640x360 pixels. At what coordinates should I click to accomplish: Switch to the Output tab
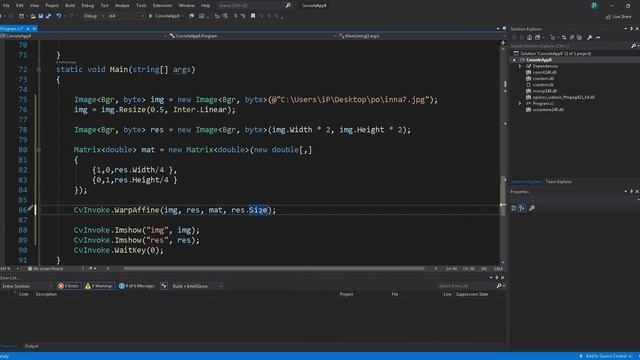[31, 346]
